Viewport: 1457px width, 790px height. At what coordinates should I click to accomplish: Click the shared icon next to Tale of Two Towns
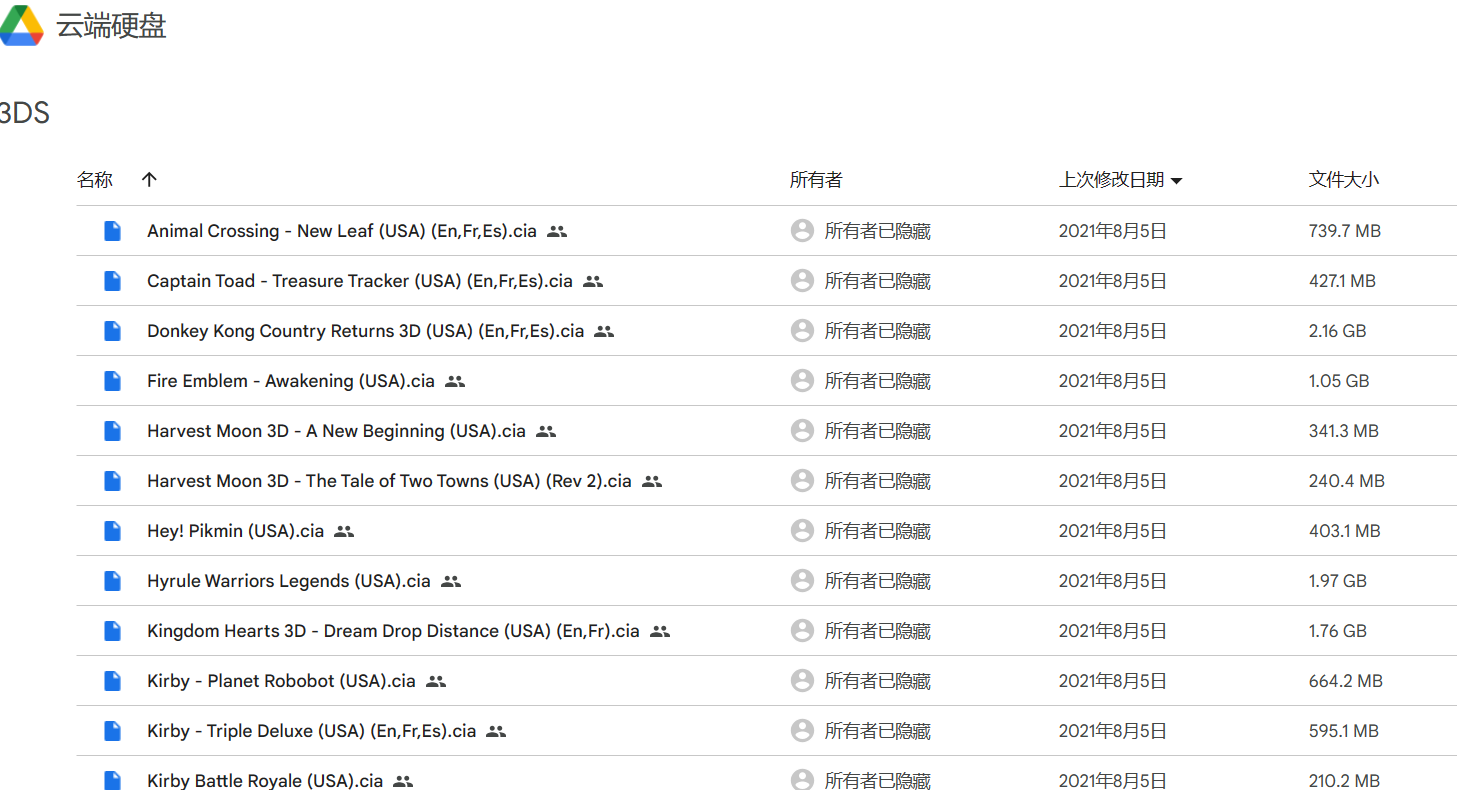tap(652, 481)
